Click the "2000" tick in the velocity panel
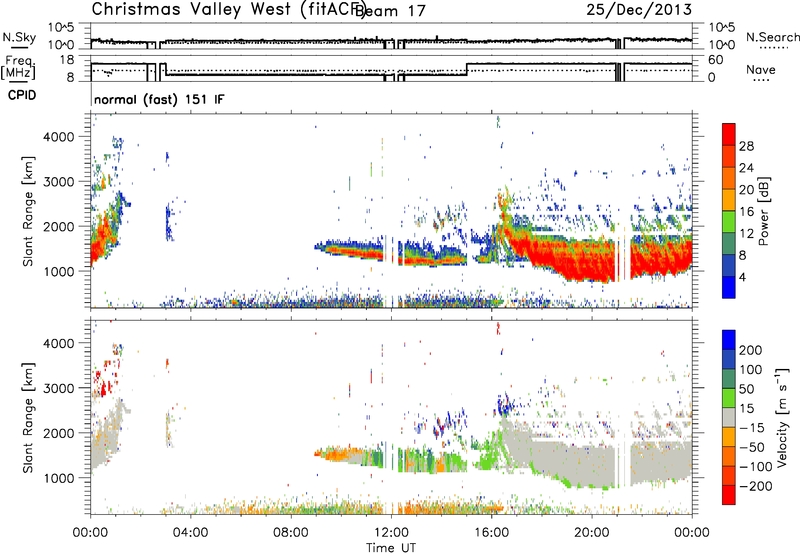This screenshot has width=800, height=554. (x=59, y=433)
